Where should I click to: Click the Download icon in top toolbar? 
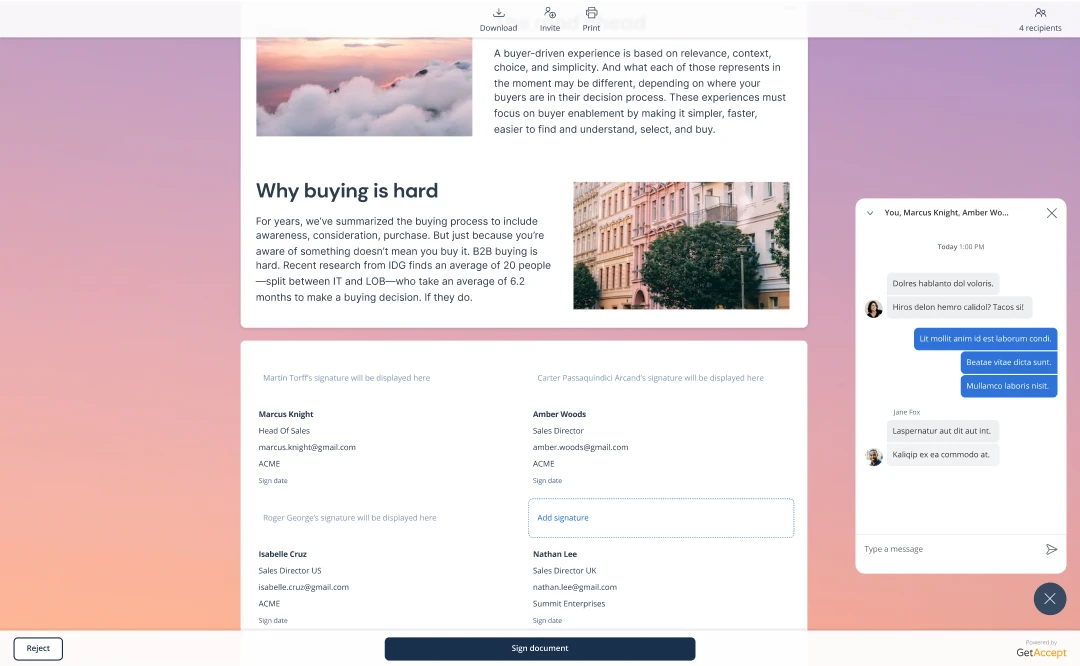(x=498, y=13)
